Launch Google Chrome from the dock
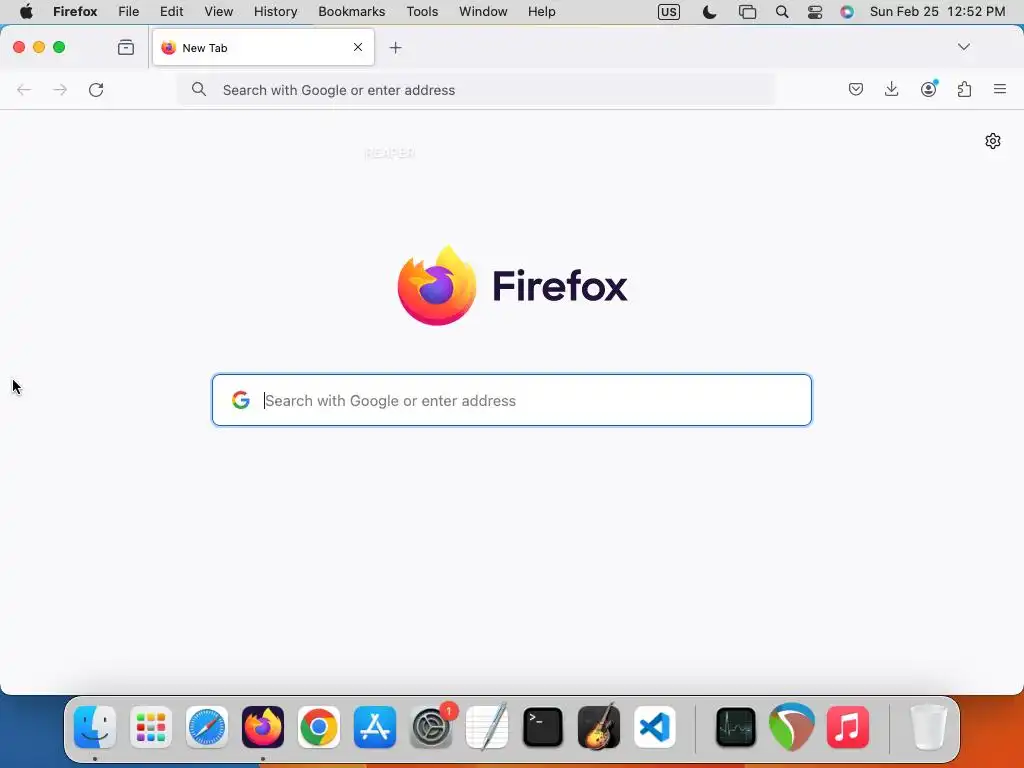This screenshot has width=1024, height=768. [319, 727]
